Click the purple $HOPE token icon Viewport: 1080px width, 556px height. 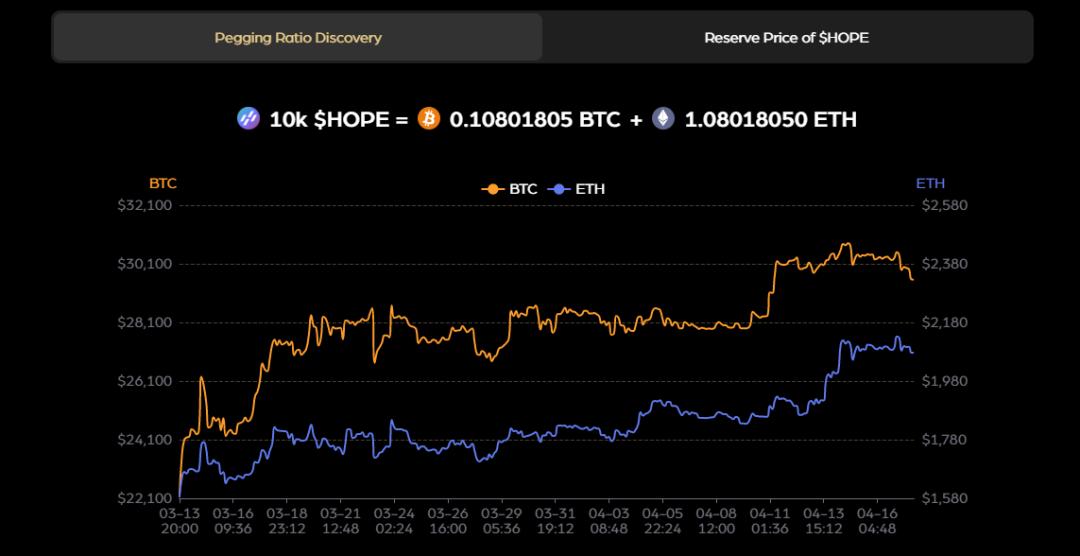[248, 119]
